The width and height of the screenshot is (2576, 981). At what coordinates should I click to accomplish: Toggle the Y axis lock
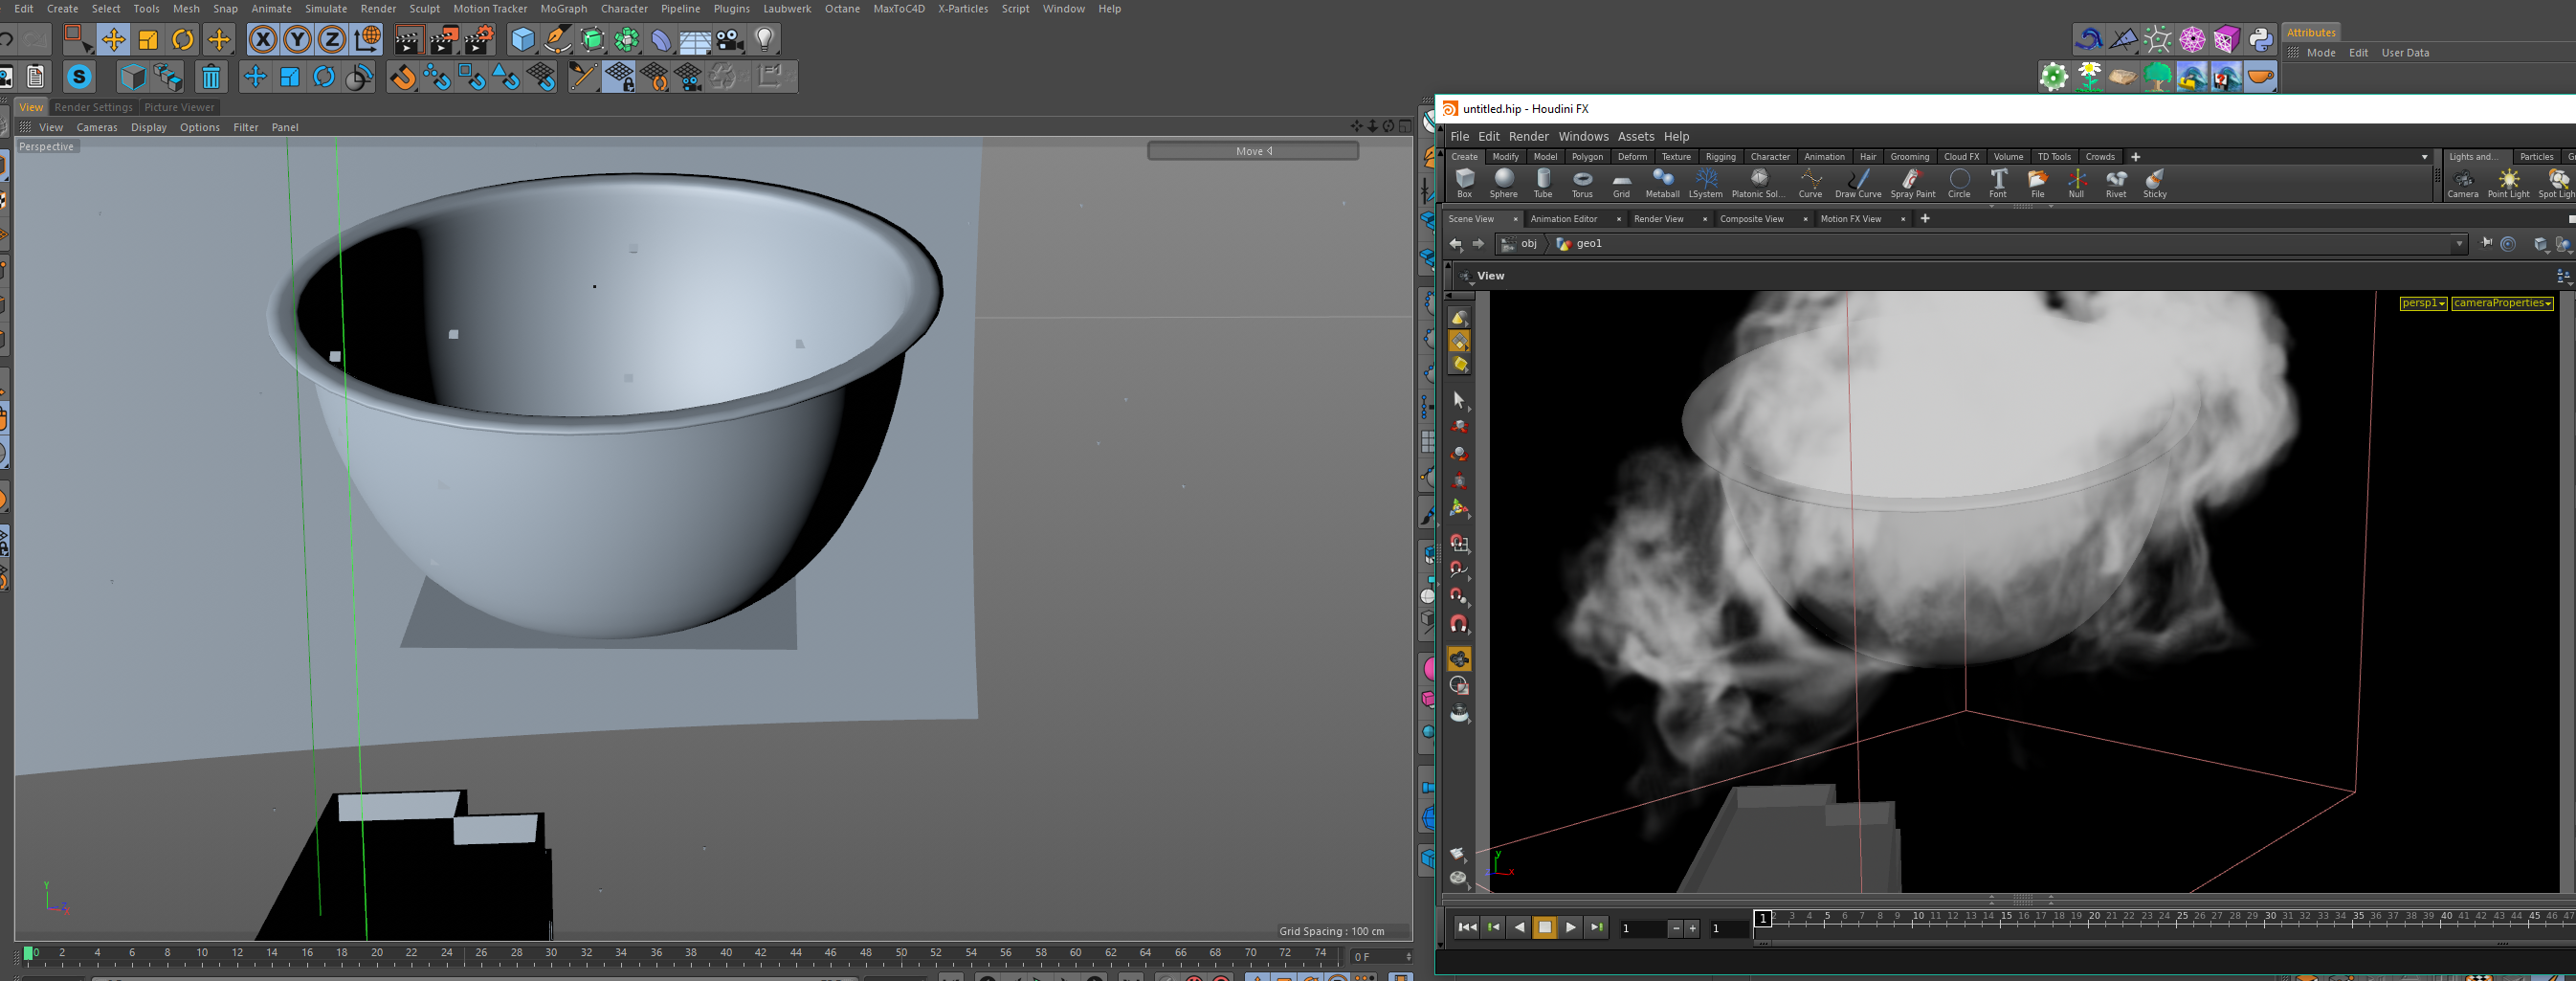point(297,40)
